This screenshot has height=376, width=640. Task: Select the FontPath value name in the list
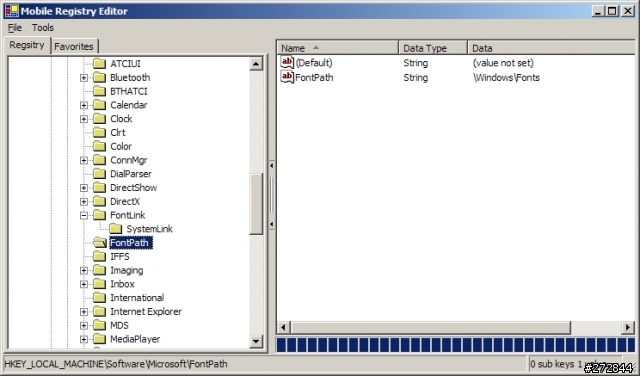[314, 78]
